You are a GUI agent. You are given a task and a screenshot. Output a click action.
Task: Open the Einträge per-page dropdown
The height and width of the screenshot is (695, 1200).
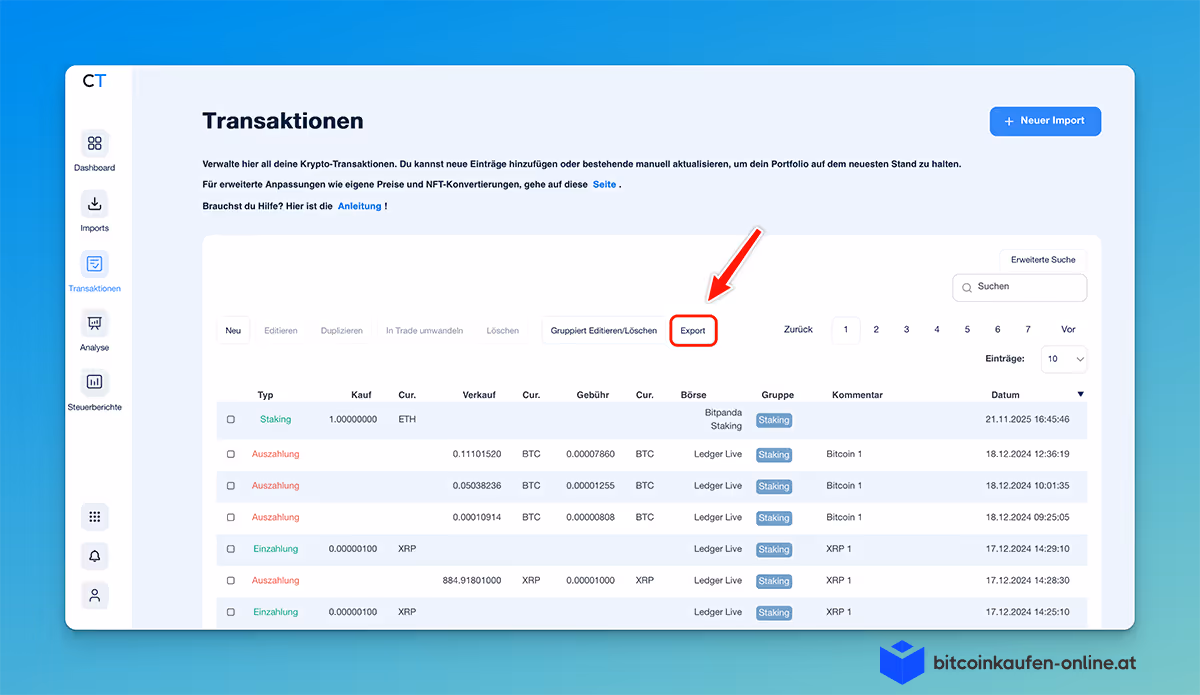tap(1063, 359)
